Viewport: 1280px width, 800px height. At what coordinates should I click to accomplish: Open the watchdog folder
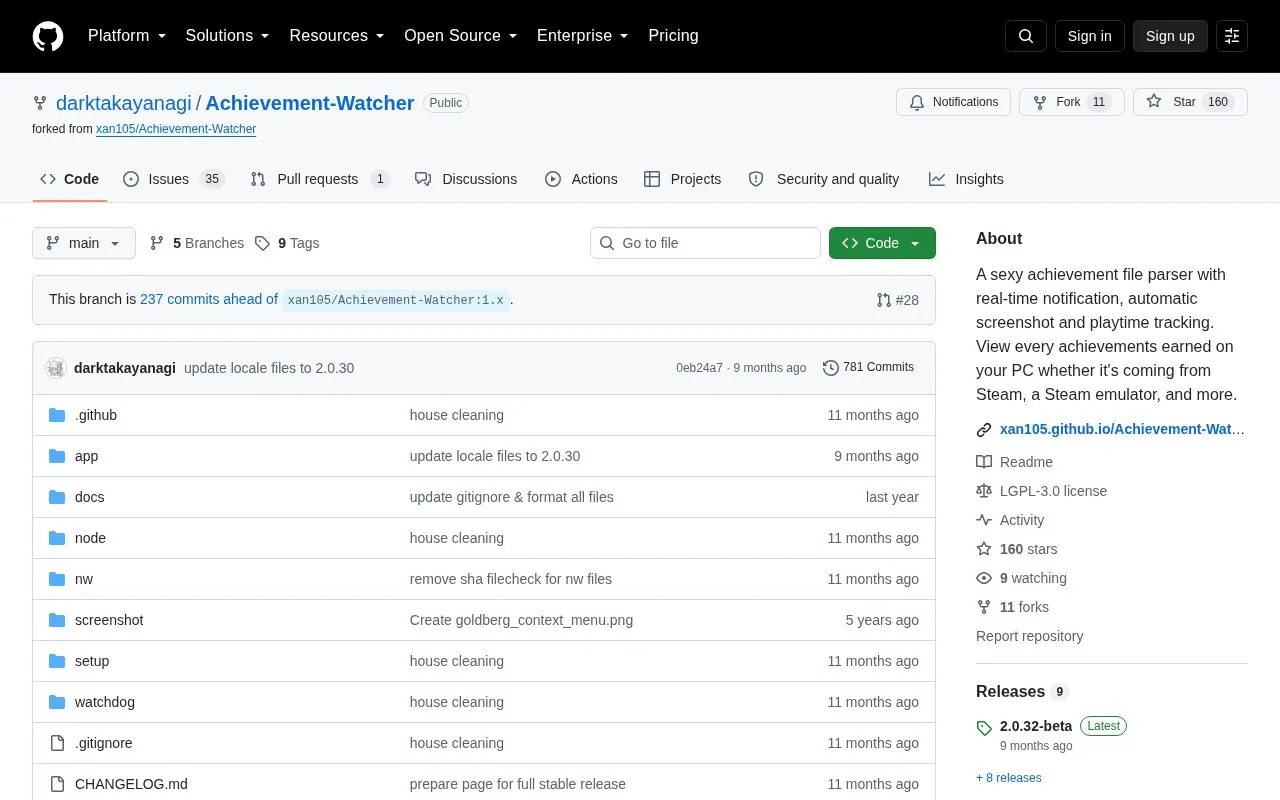coord(105,702)
